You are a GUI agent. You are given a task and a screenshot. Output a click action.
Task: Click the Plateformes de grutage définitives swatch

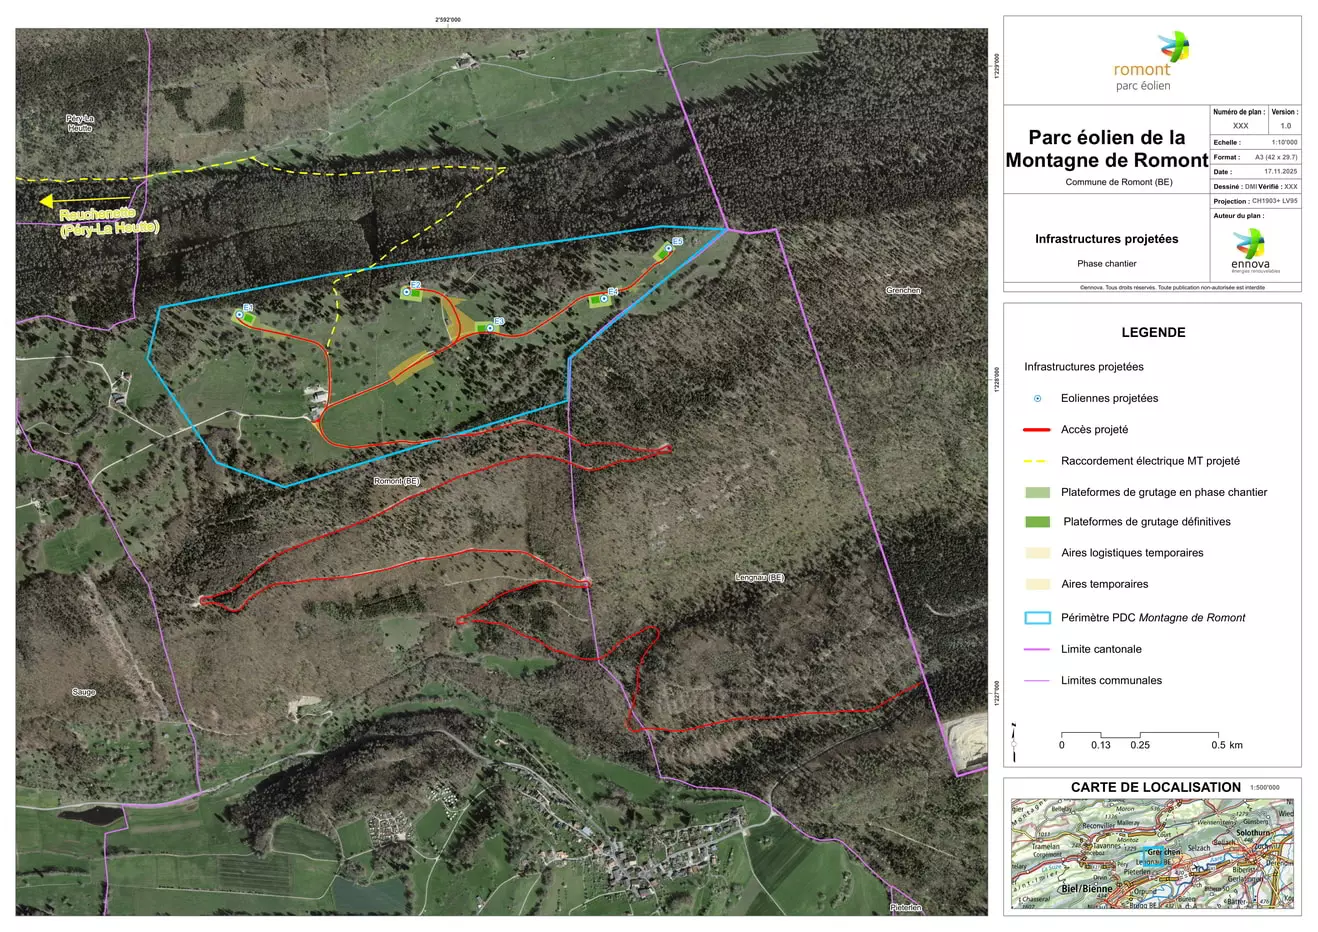[x=1038, y=522]
